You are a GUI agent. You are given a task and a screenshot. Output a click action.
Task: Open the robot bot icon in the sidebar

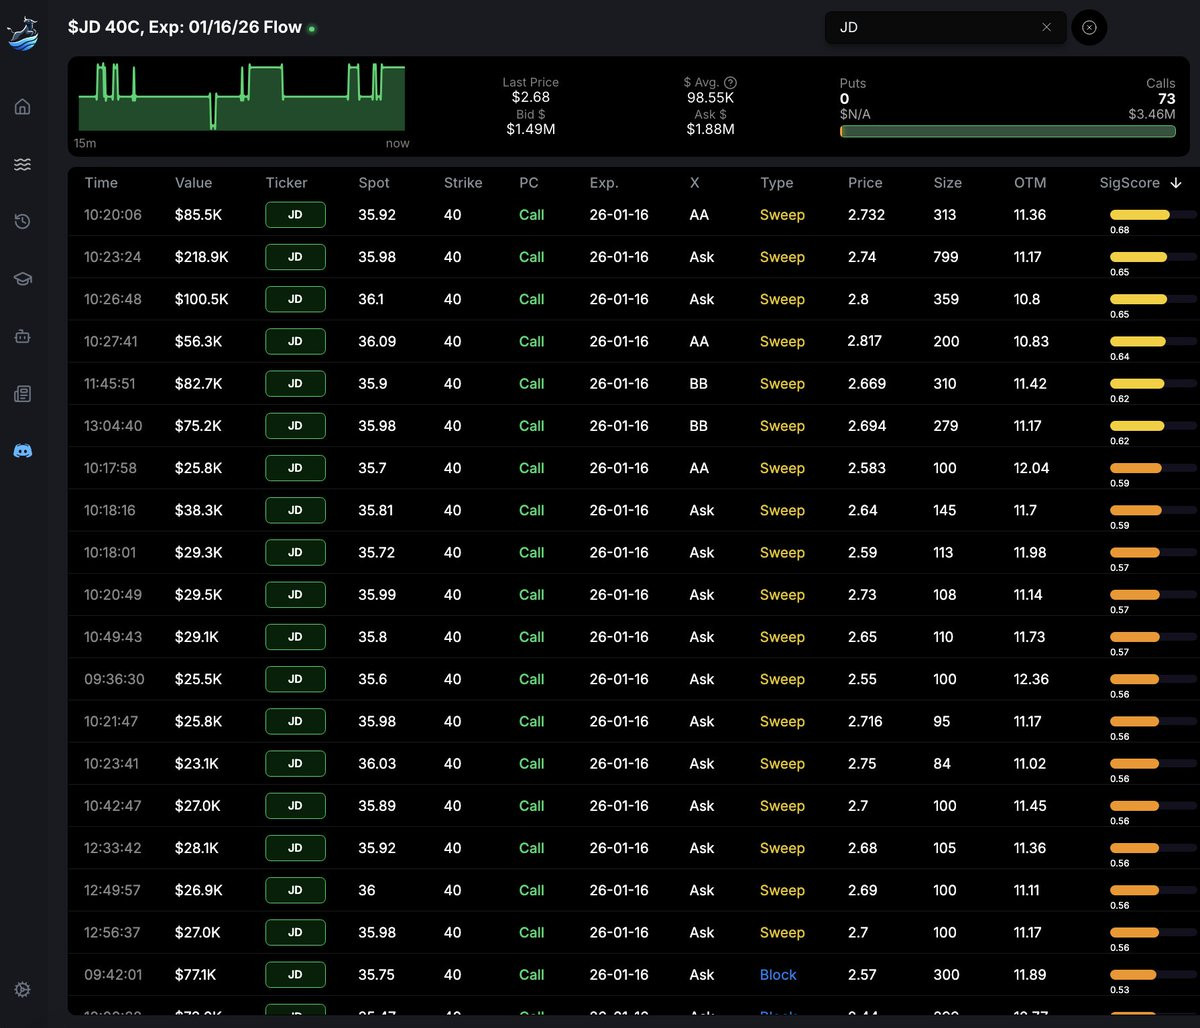pos(22,336)
